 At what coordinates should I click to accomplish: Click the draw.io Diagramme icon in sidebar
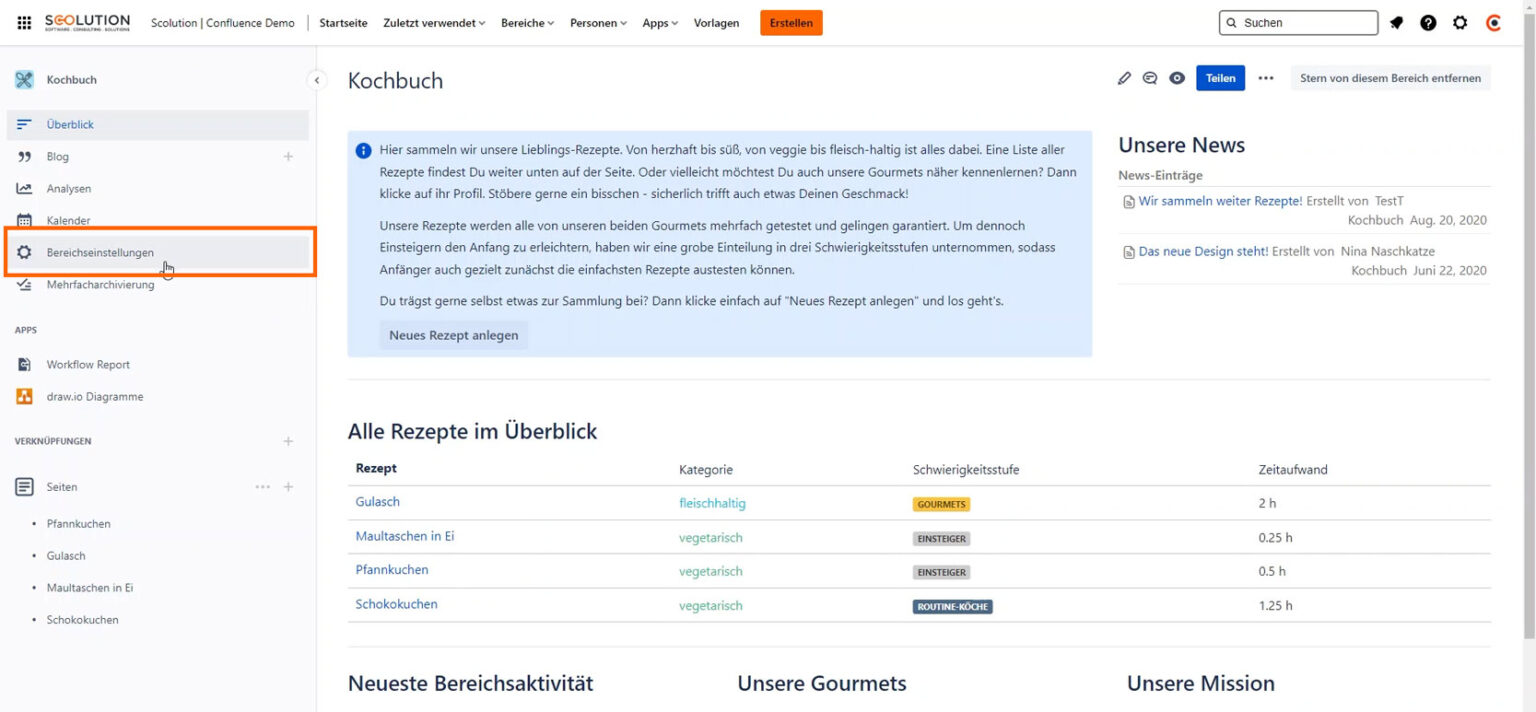tap(24, 397)
